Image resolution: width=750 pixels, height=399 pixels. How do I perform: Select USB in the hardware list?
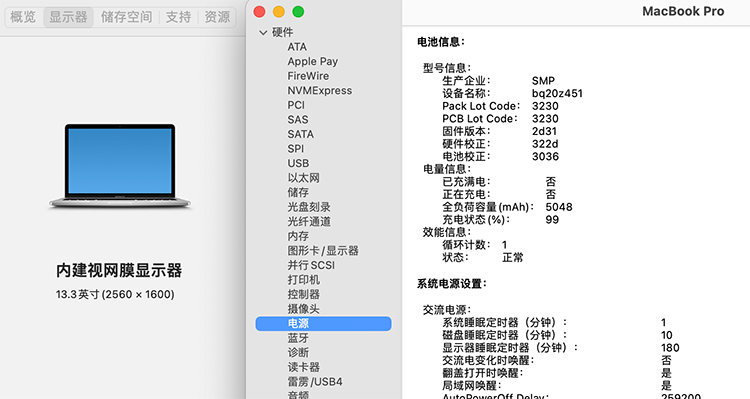click(x=298, y=164)
